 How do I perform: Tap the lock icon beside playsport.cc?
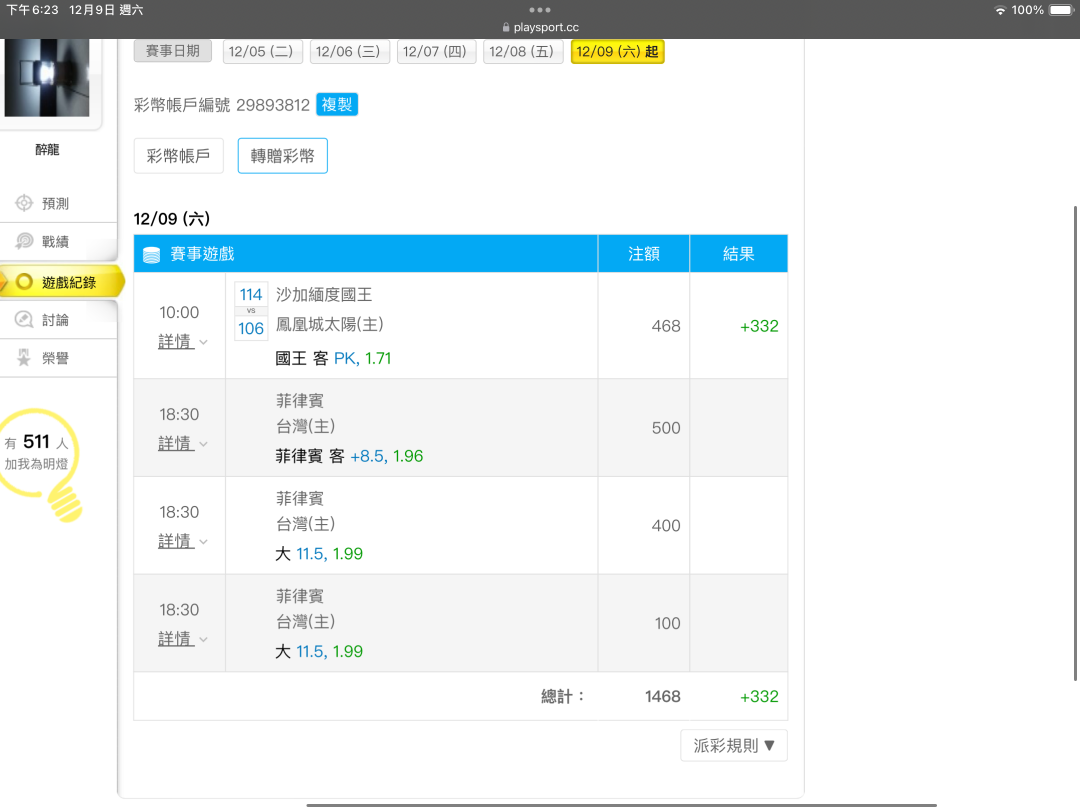(506, 28)
